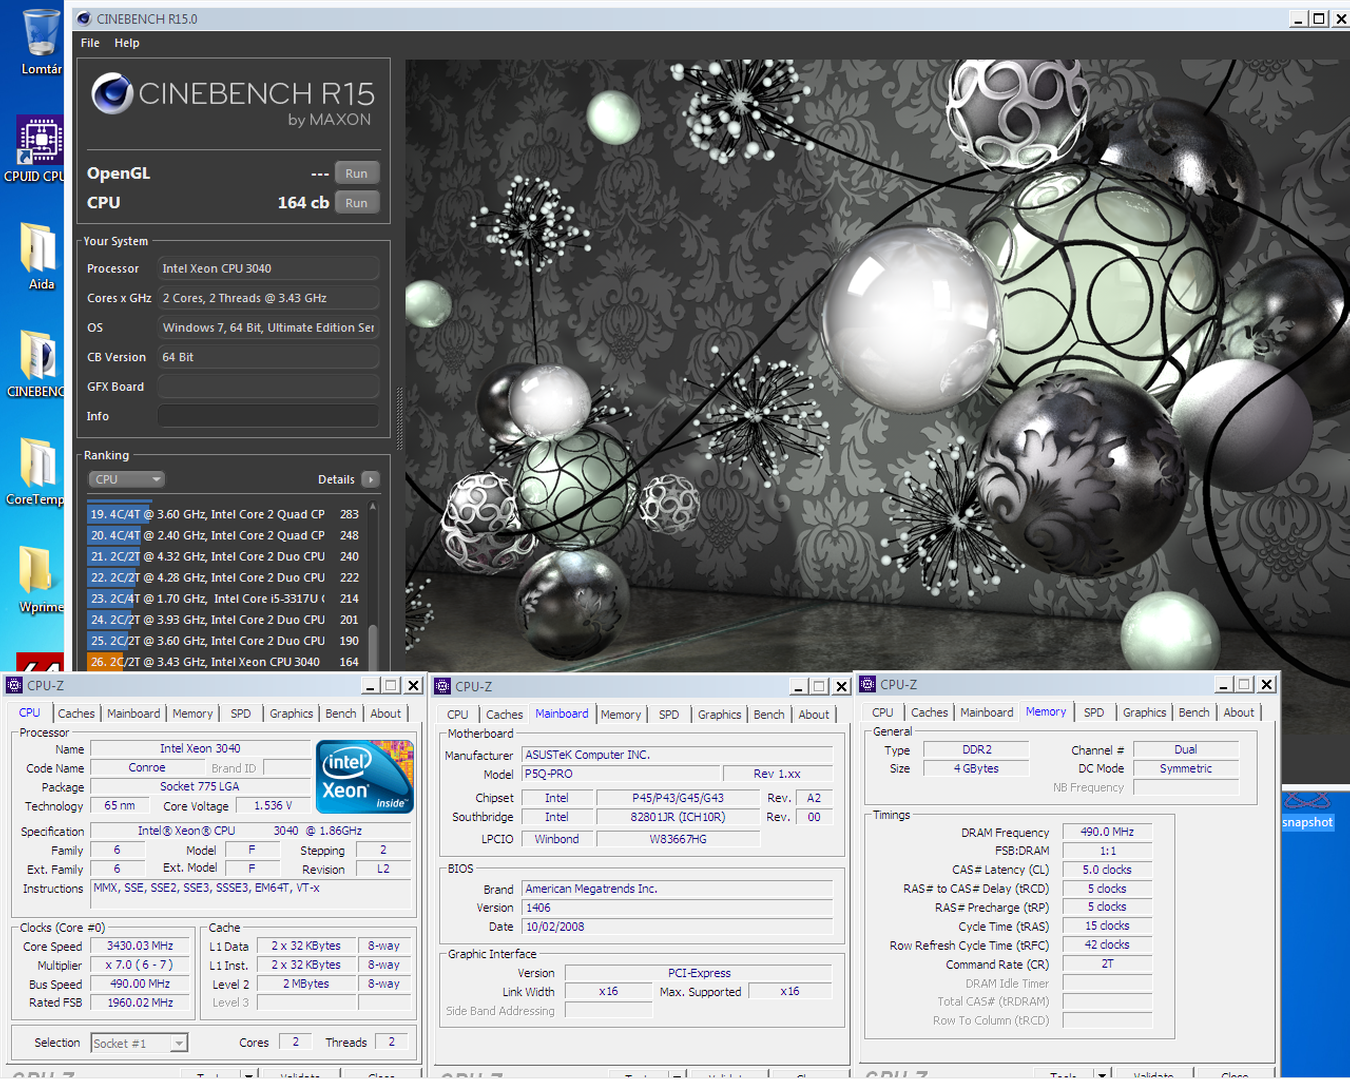Select ranking entry 19 Core 2 Quad 3.60 GHz

pos(225,514)
